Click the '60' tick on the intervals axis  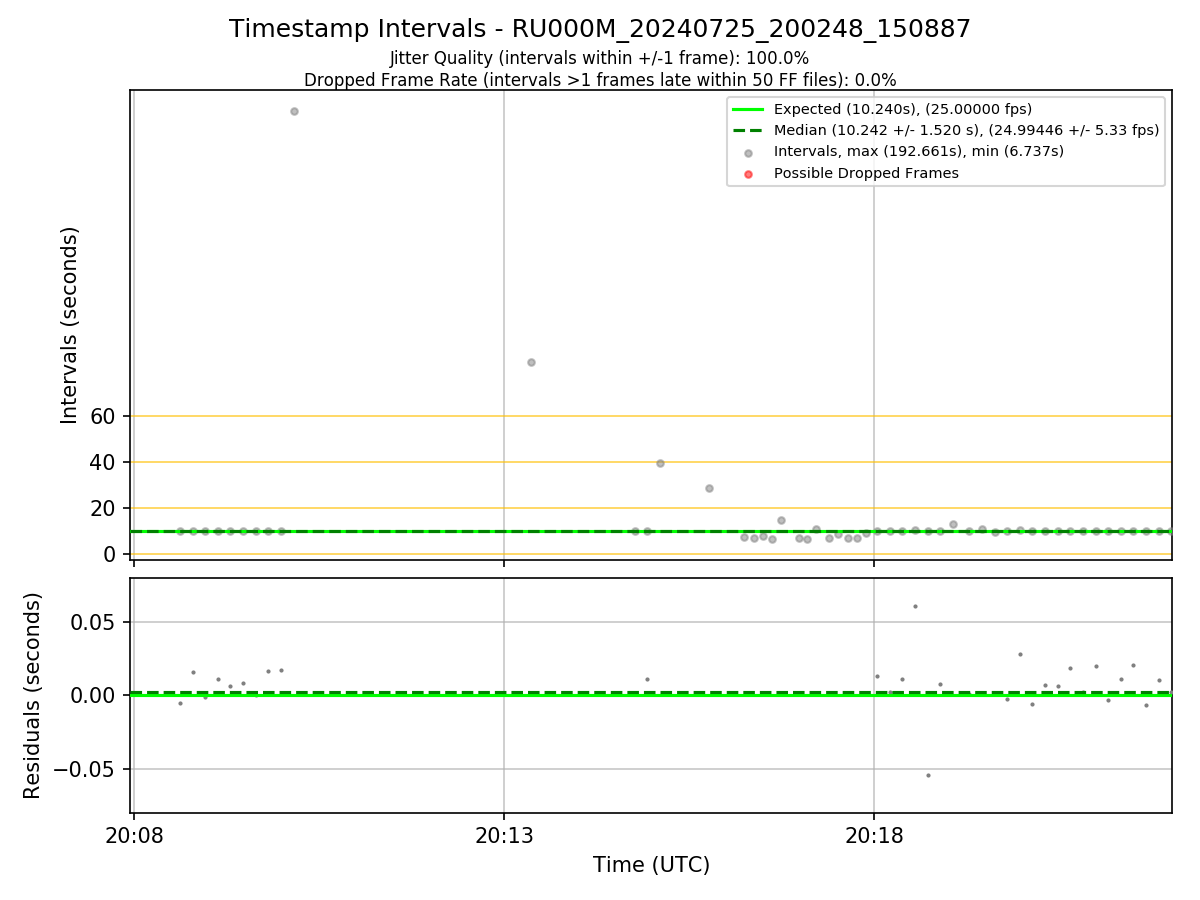[104, 416]
